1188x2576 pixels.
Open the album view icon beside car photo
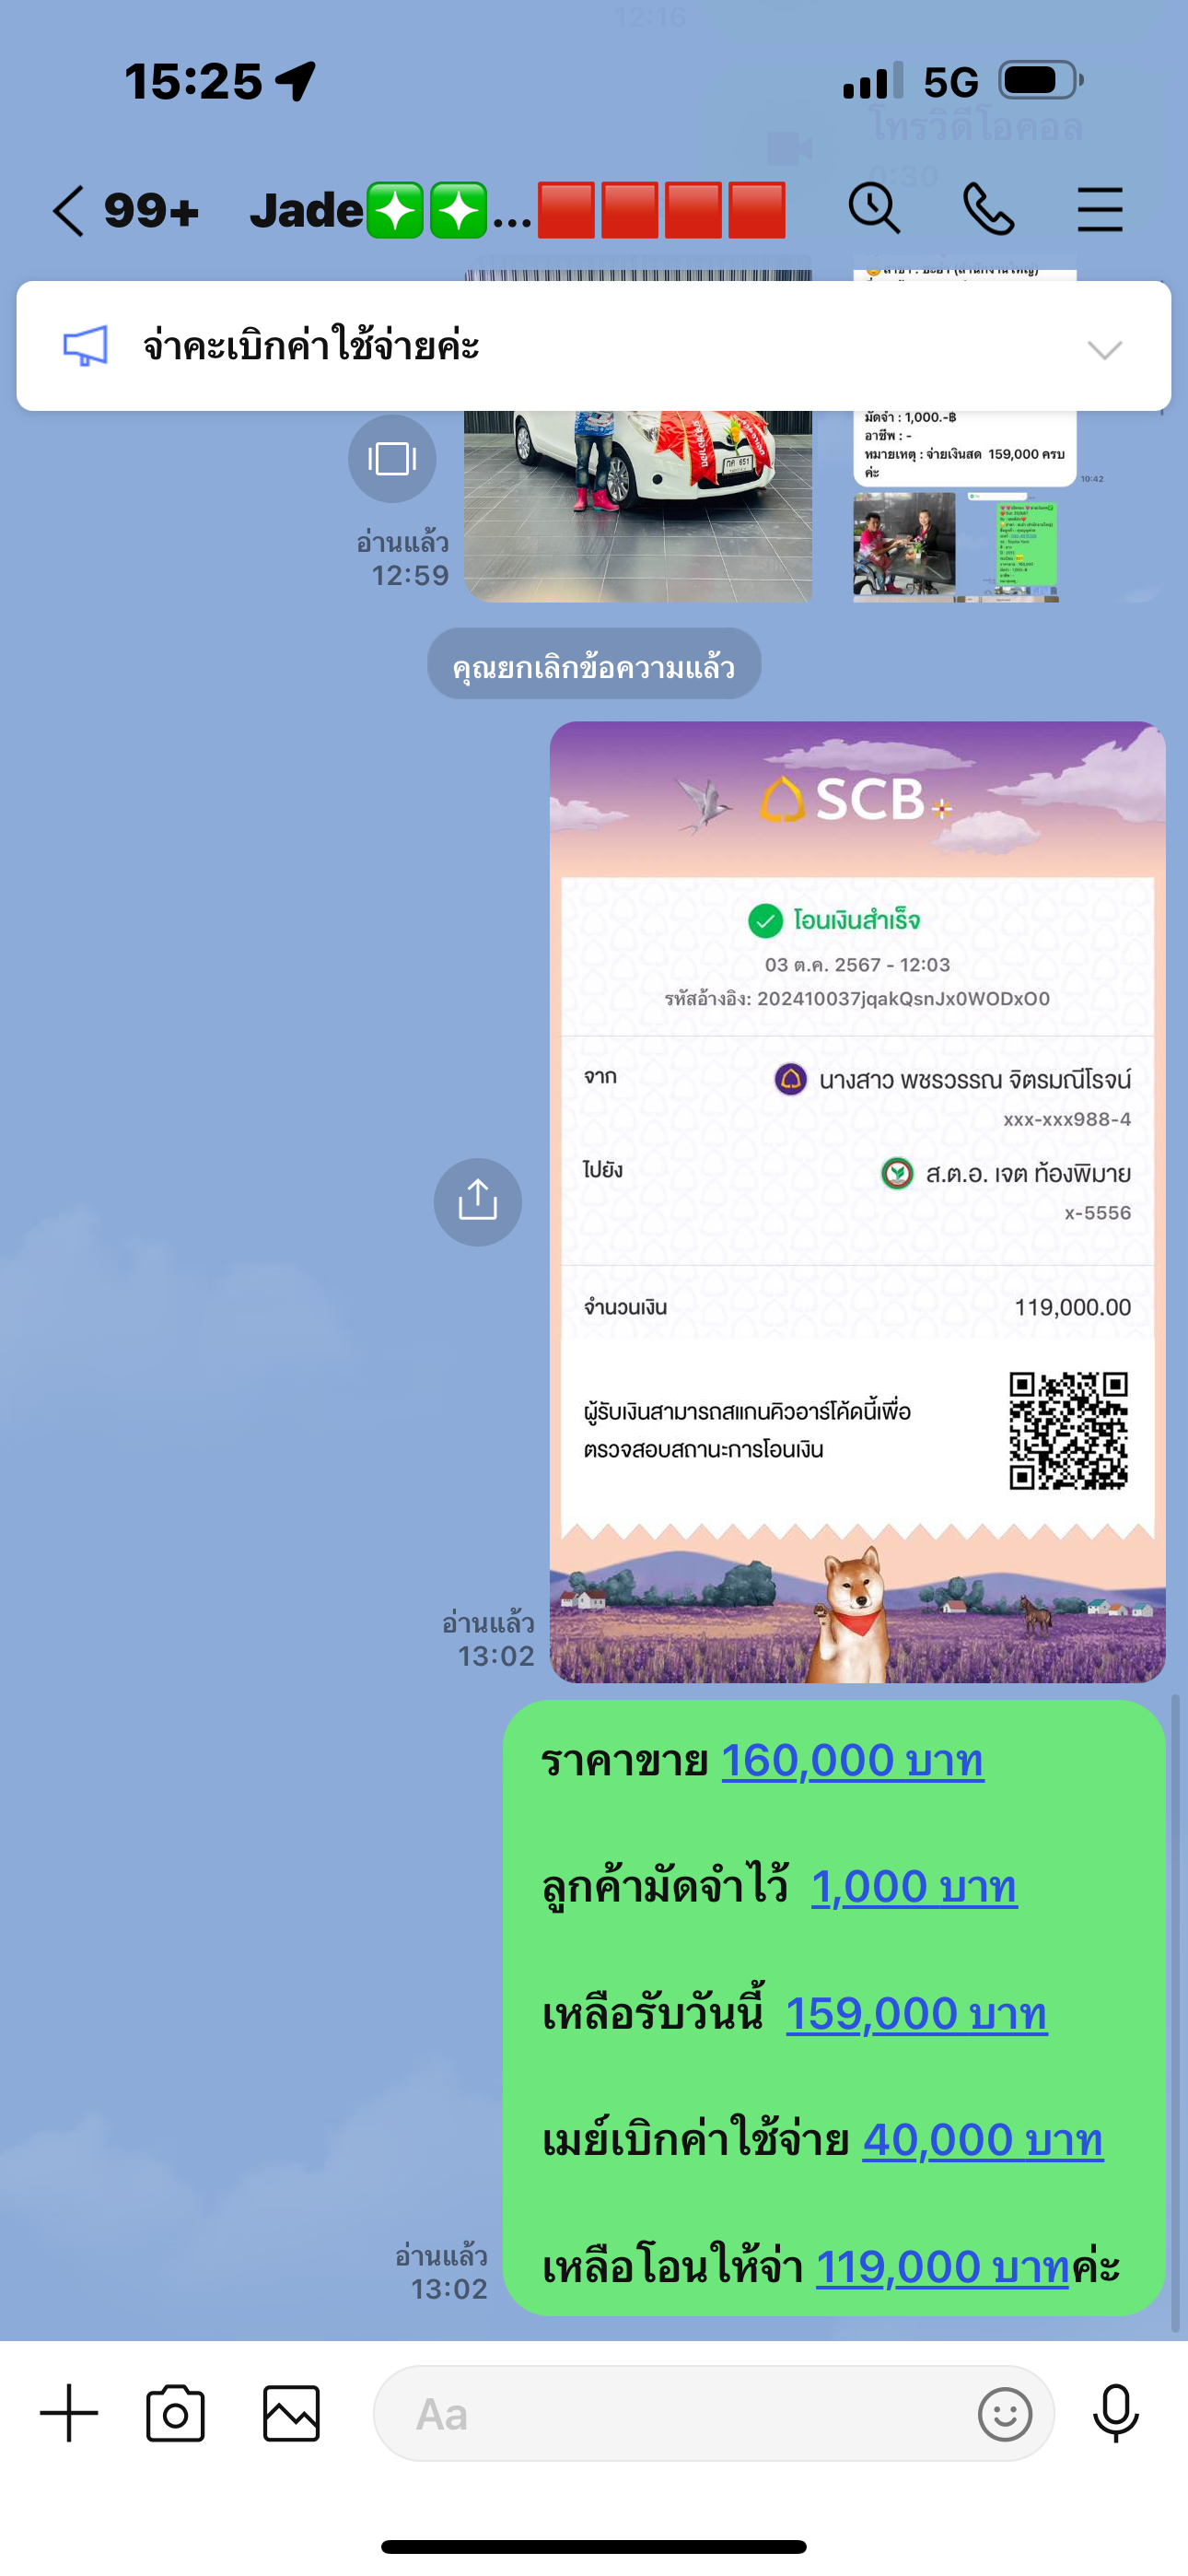(x=392, y=459)
